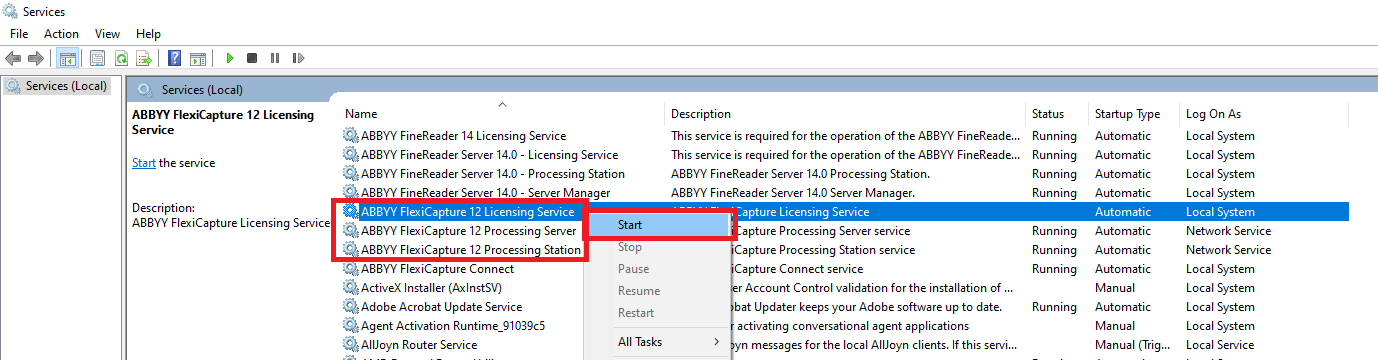1378x360 pixels.
Task: Select ABBYY FineReader 14 Licensing Service row
Action: 463,136
